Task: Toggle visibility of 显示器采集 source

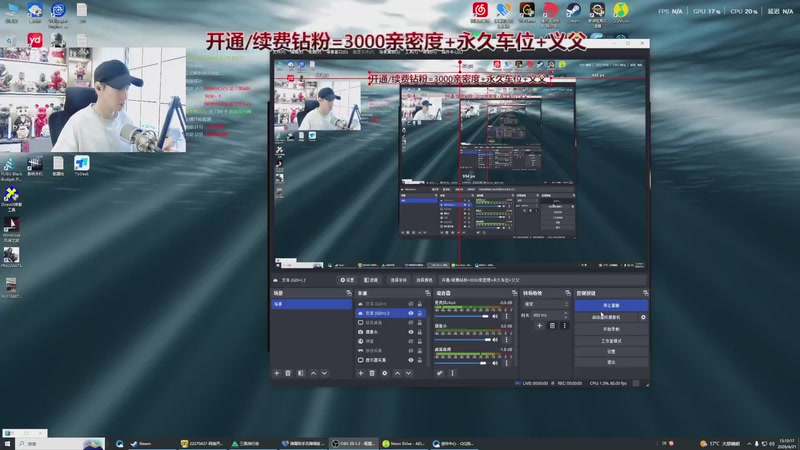Action: click(411, 360)
